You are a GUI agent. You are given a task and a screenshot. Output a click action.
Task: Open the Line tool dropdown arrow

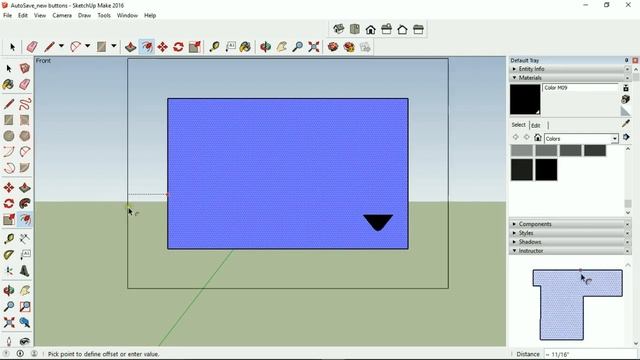coord(61,46)
